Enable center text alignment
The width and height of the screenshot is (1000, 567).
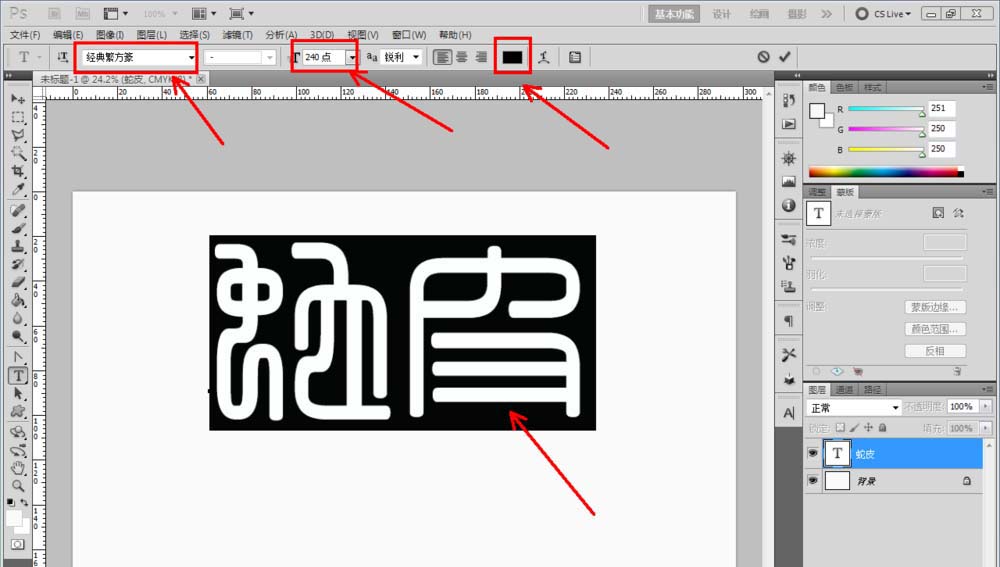462,58
